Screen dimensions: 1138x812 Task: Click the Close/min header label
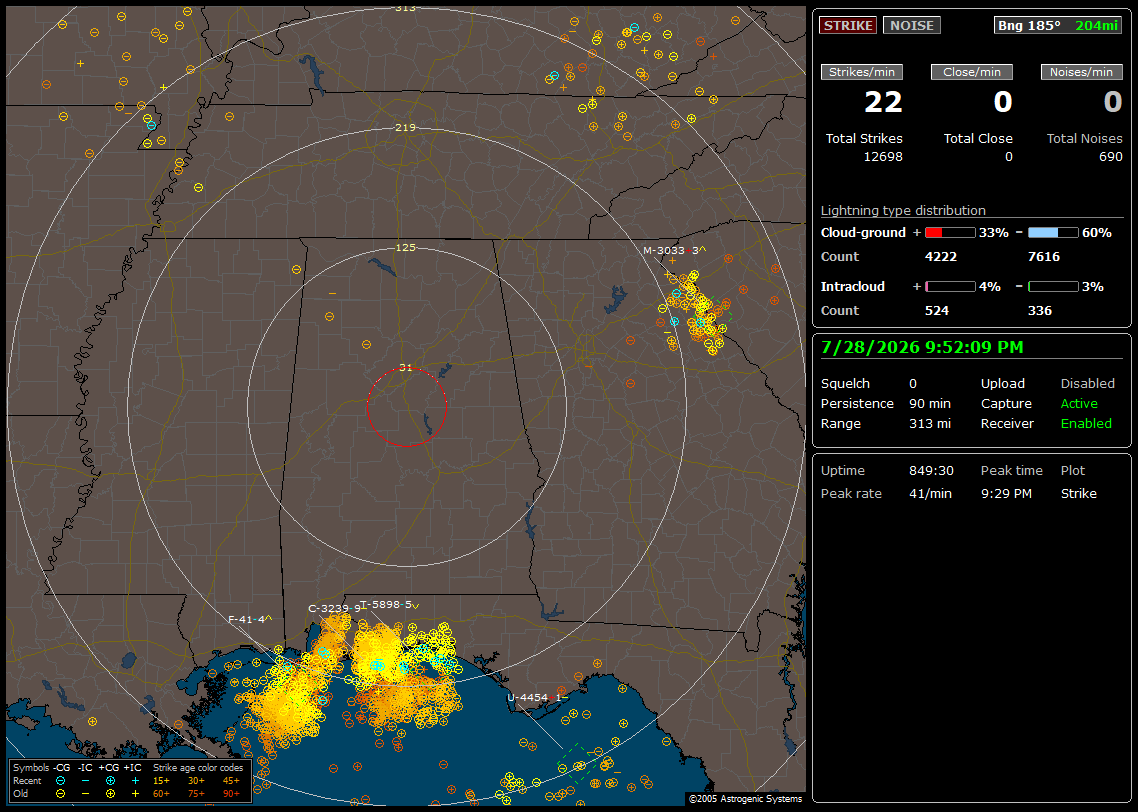click(x=972, y=72)
